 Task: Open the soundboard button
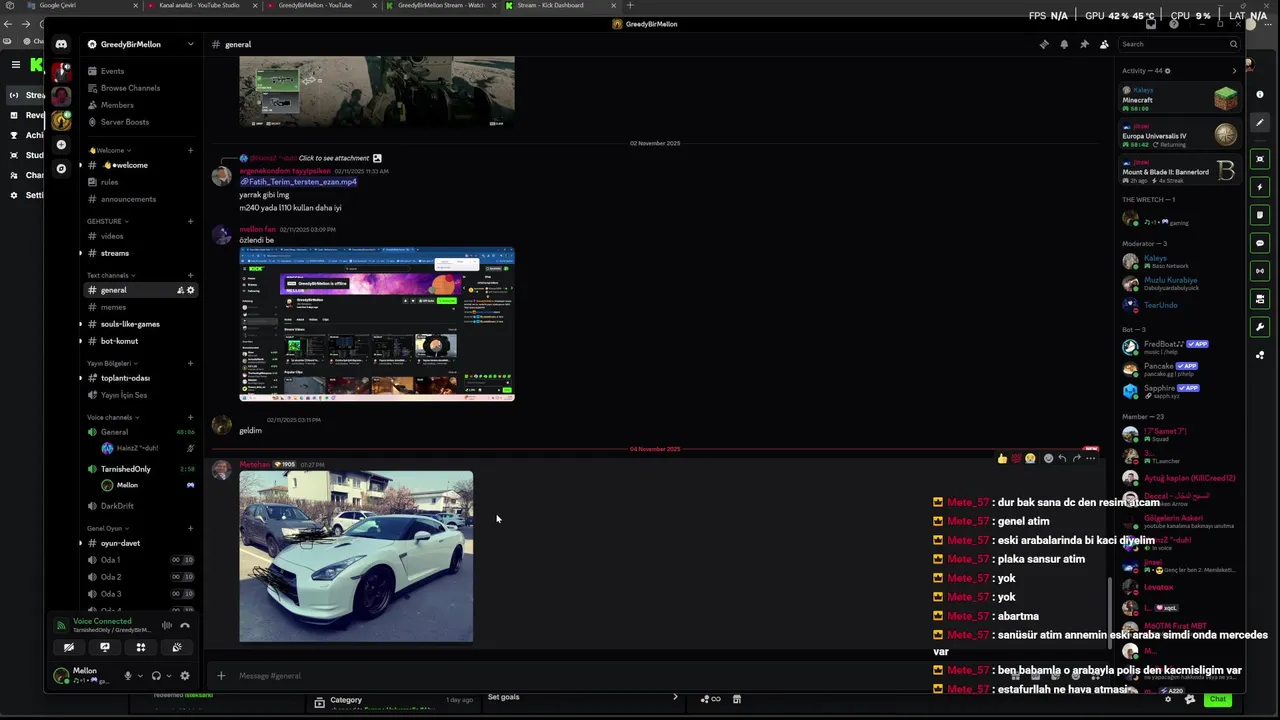177,647
